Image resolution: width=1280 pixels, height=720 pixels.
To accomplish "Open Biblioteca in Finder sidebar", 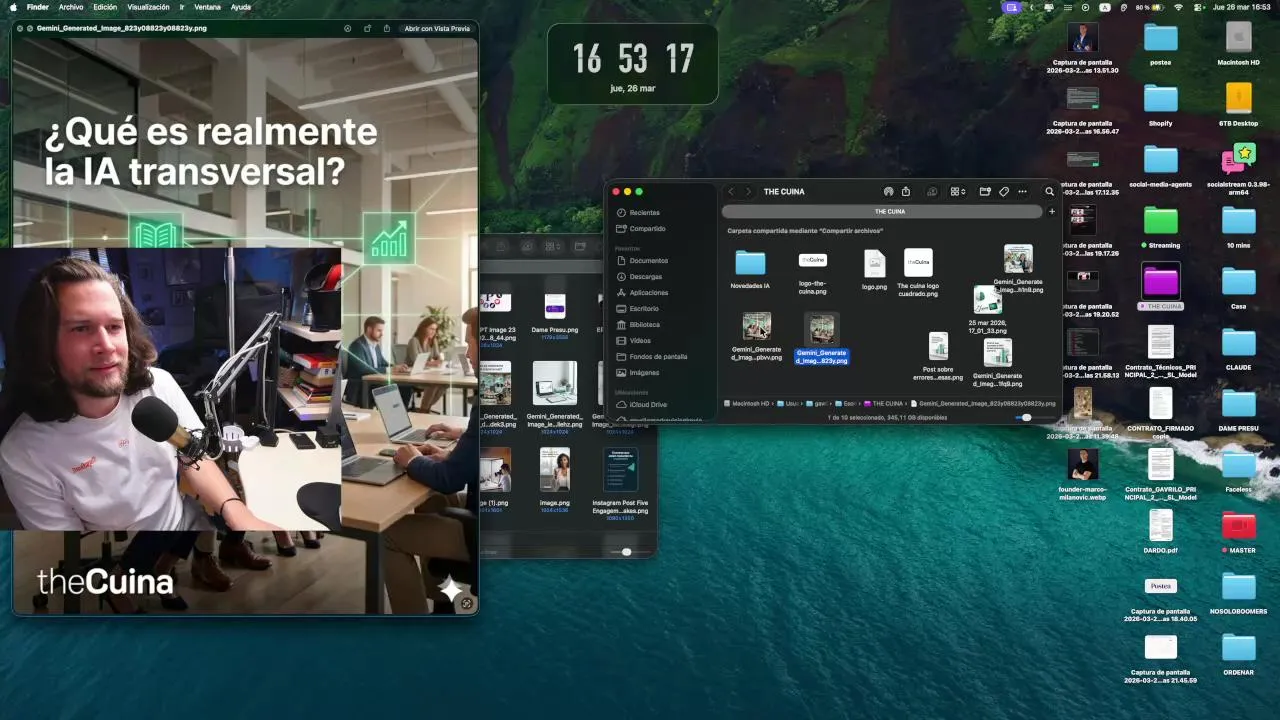I will pos(637,325).
